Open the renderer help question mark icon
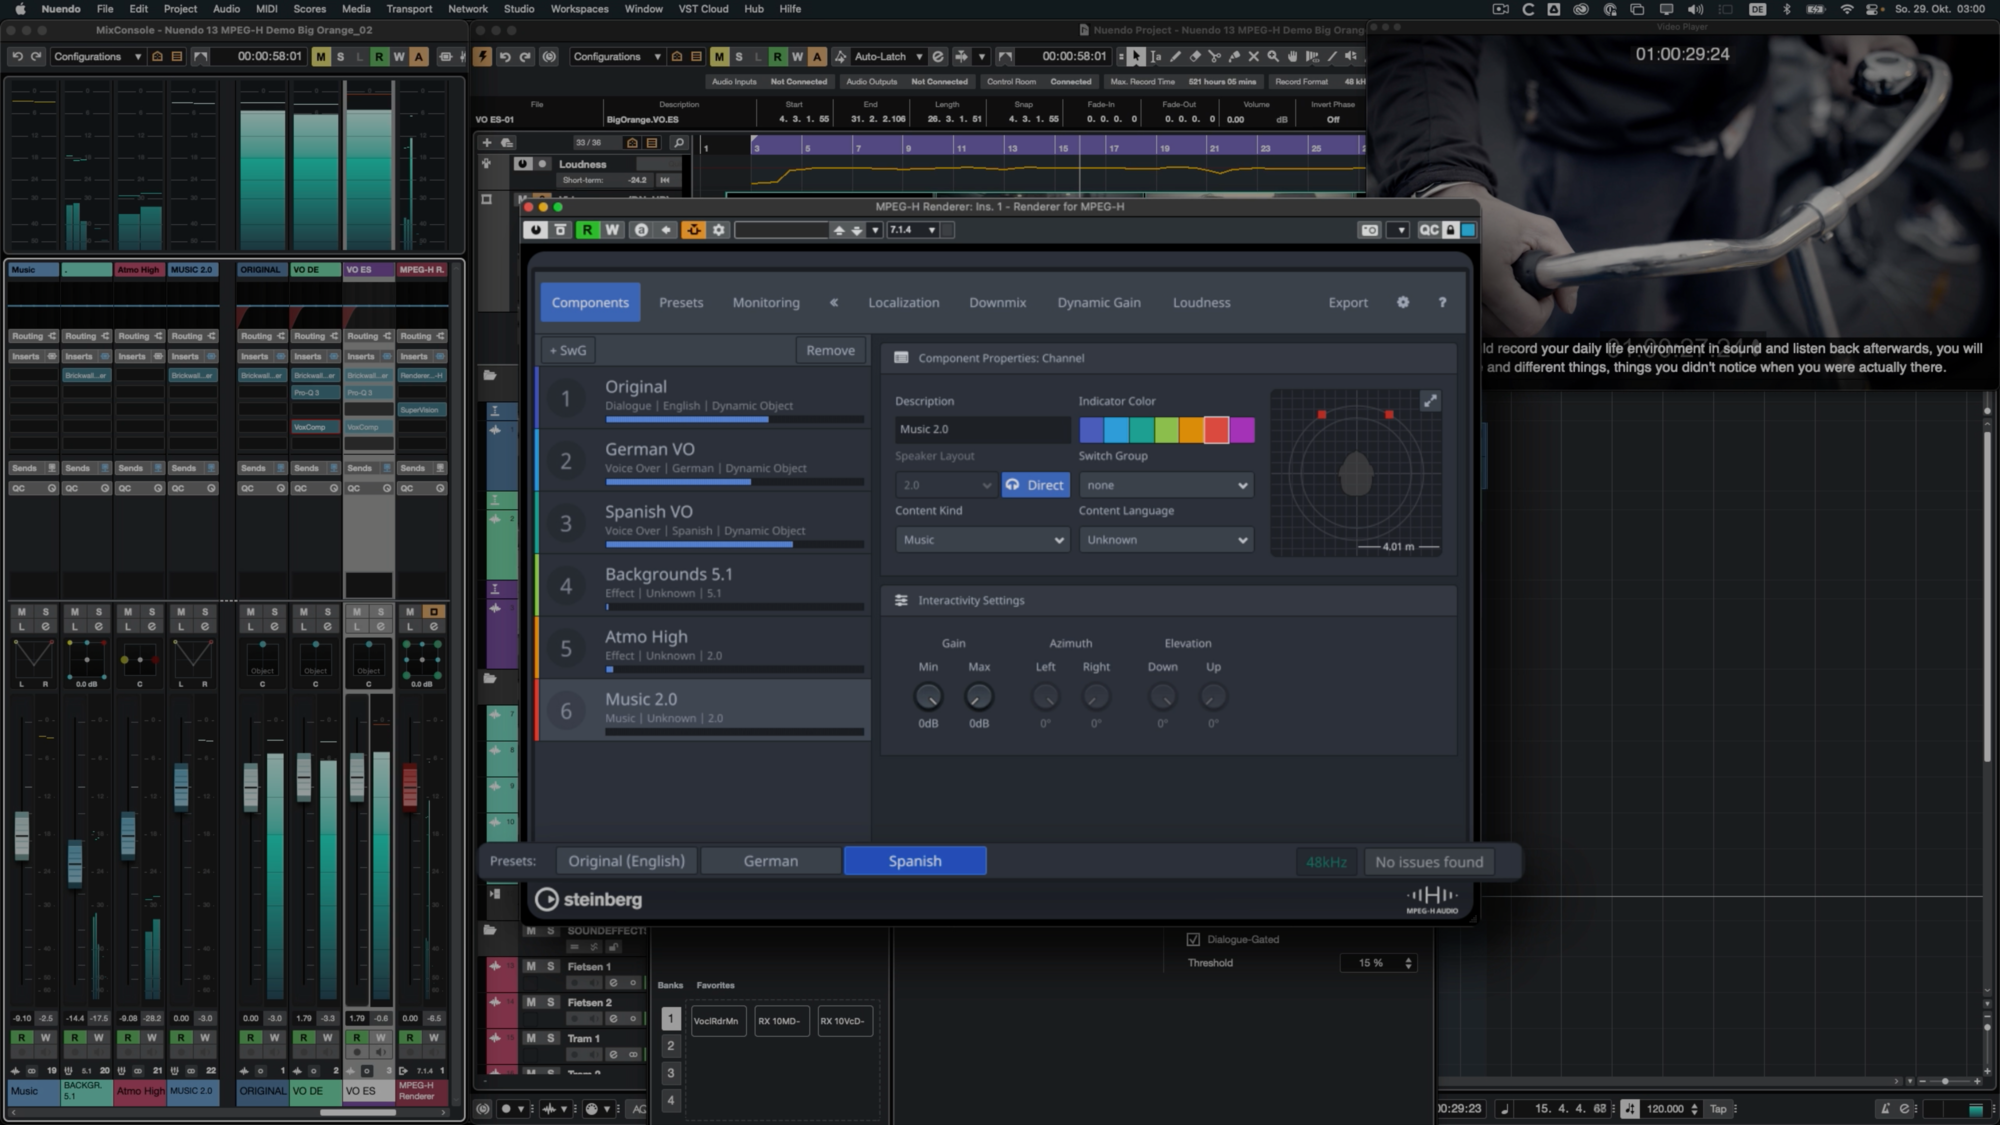 tap(1441, 302)
